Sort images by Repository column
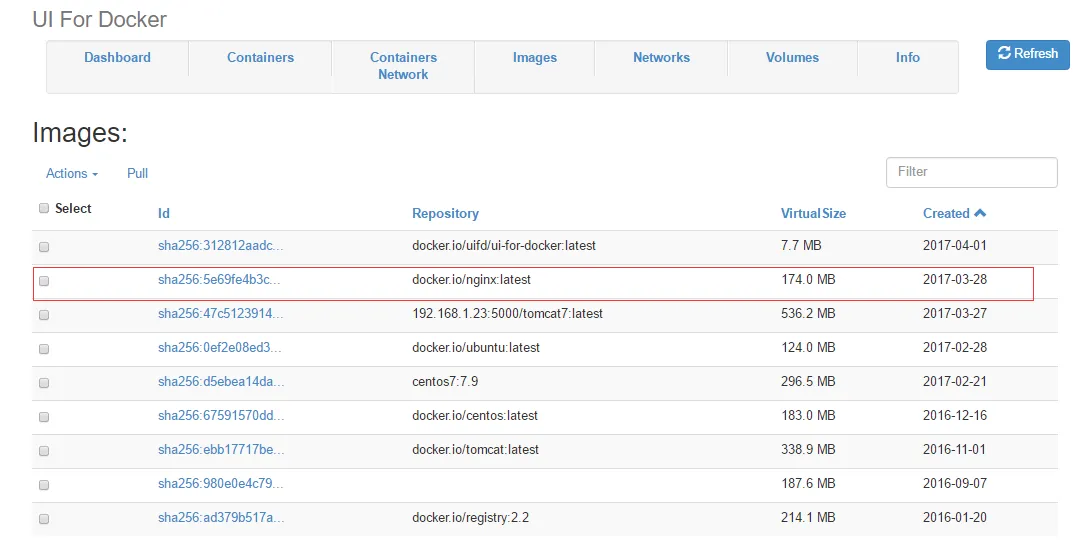 pyautogui.click(x=445, y=214)
